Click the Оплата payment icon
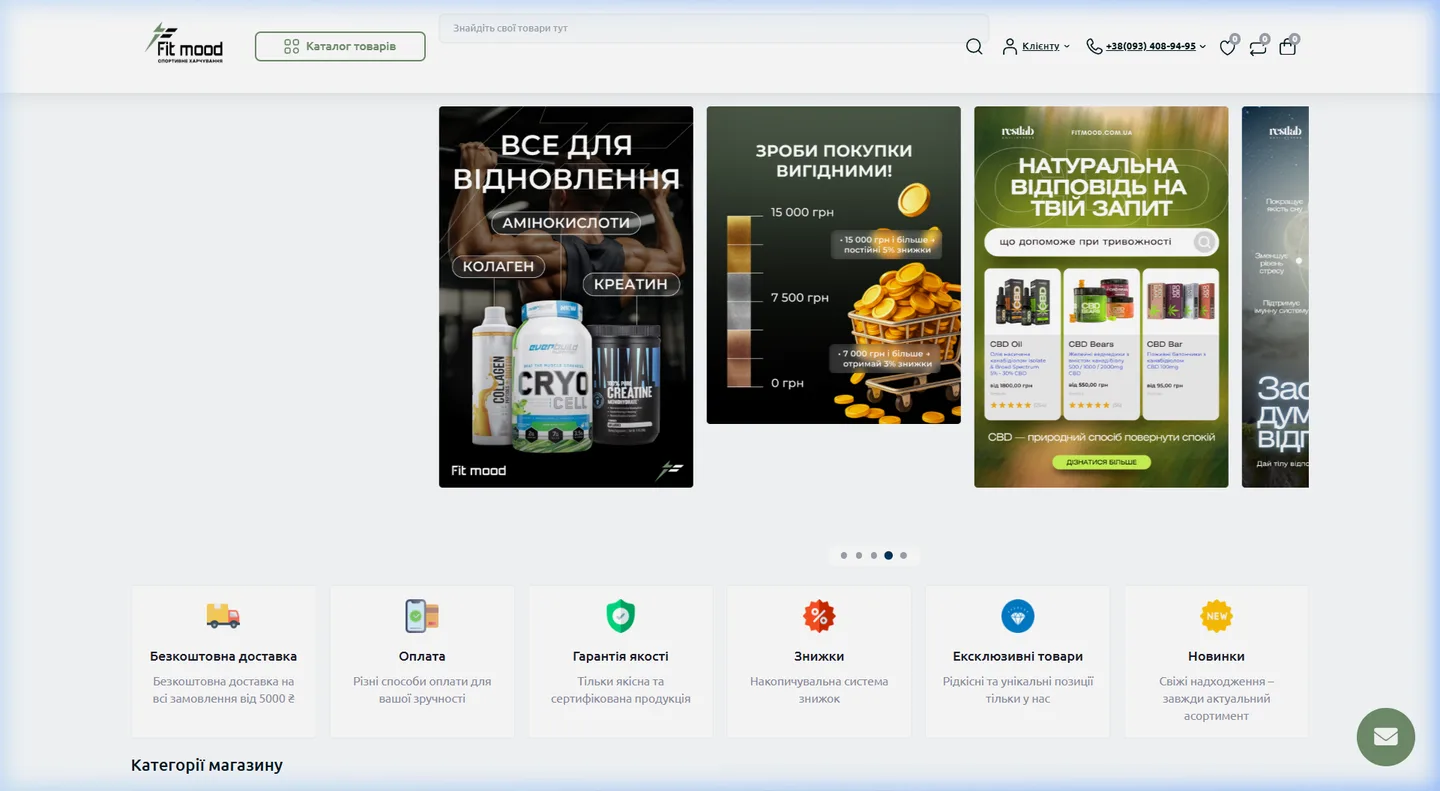 click(422, 616)
